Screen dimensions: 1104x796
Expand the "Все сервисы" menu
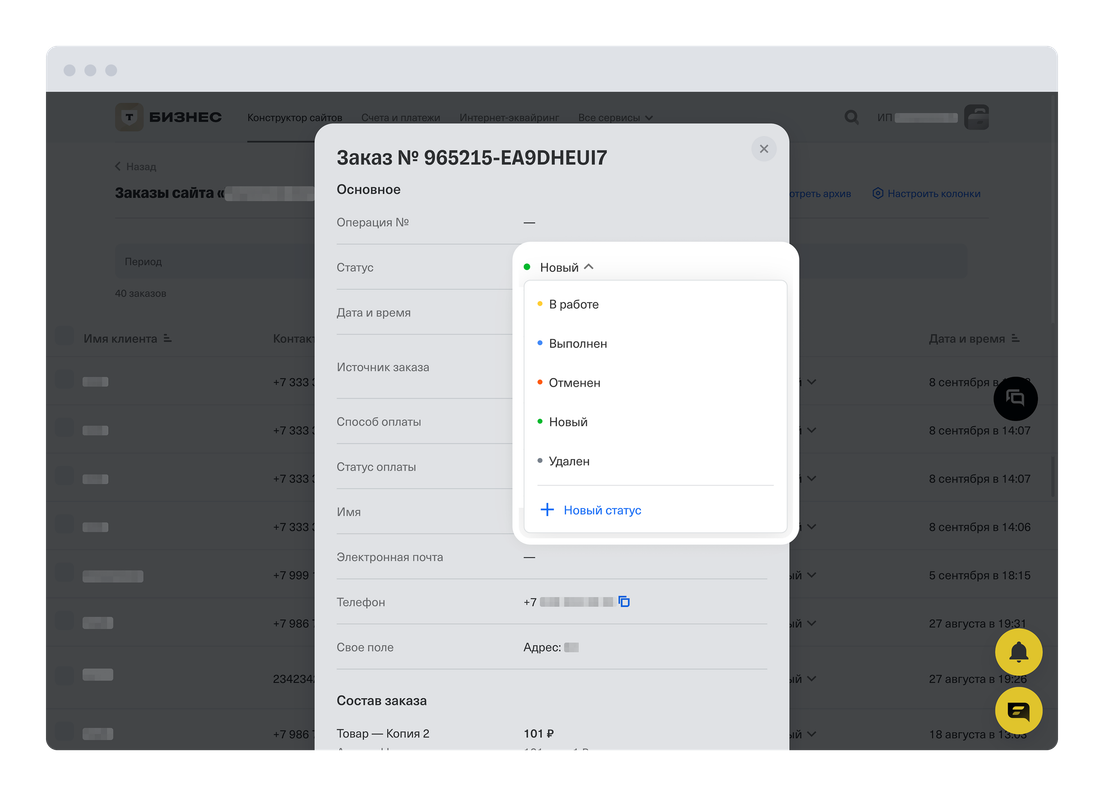[x=615, y=118]
